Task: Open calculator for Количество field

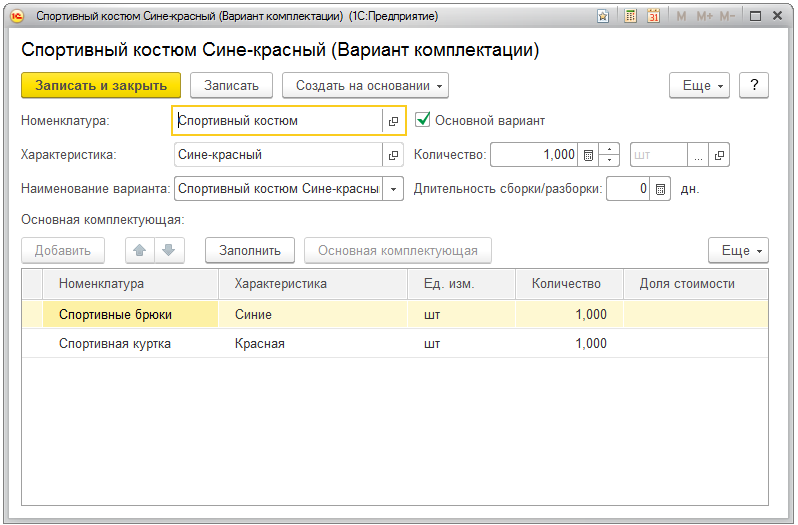Action: click(588, 155)
